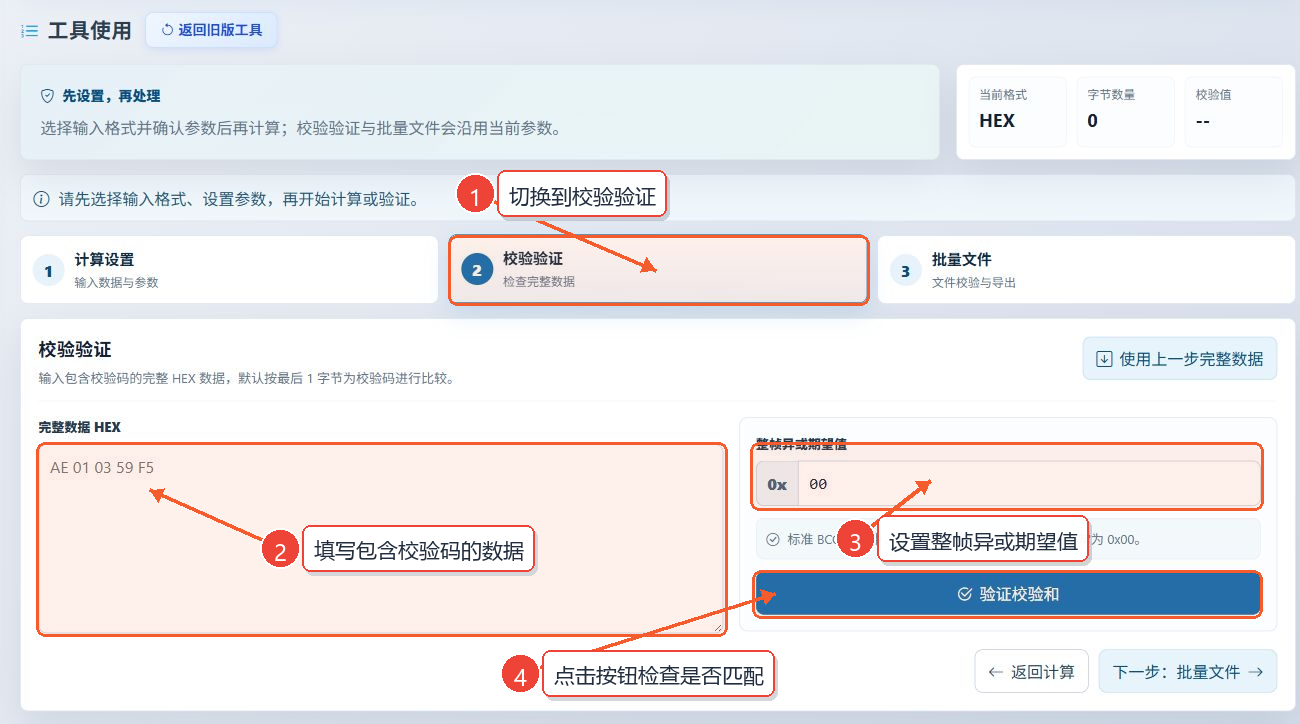This screenshot has height=724, width=1300.
Task: Open the 批量文件 step tab
Action: pos(1086,270)
